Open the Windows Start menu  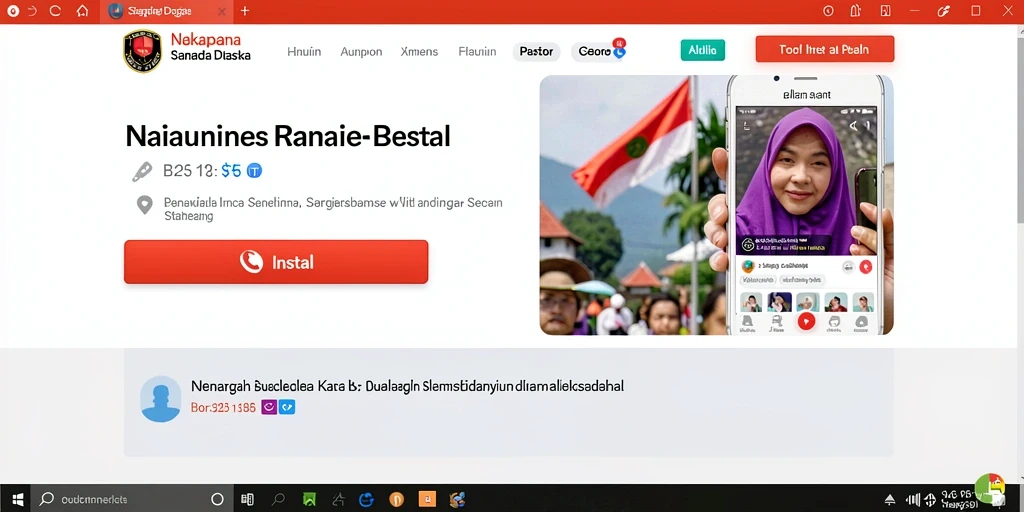[x=18, y=500]
